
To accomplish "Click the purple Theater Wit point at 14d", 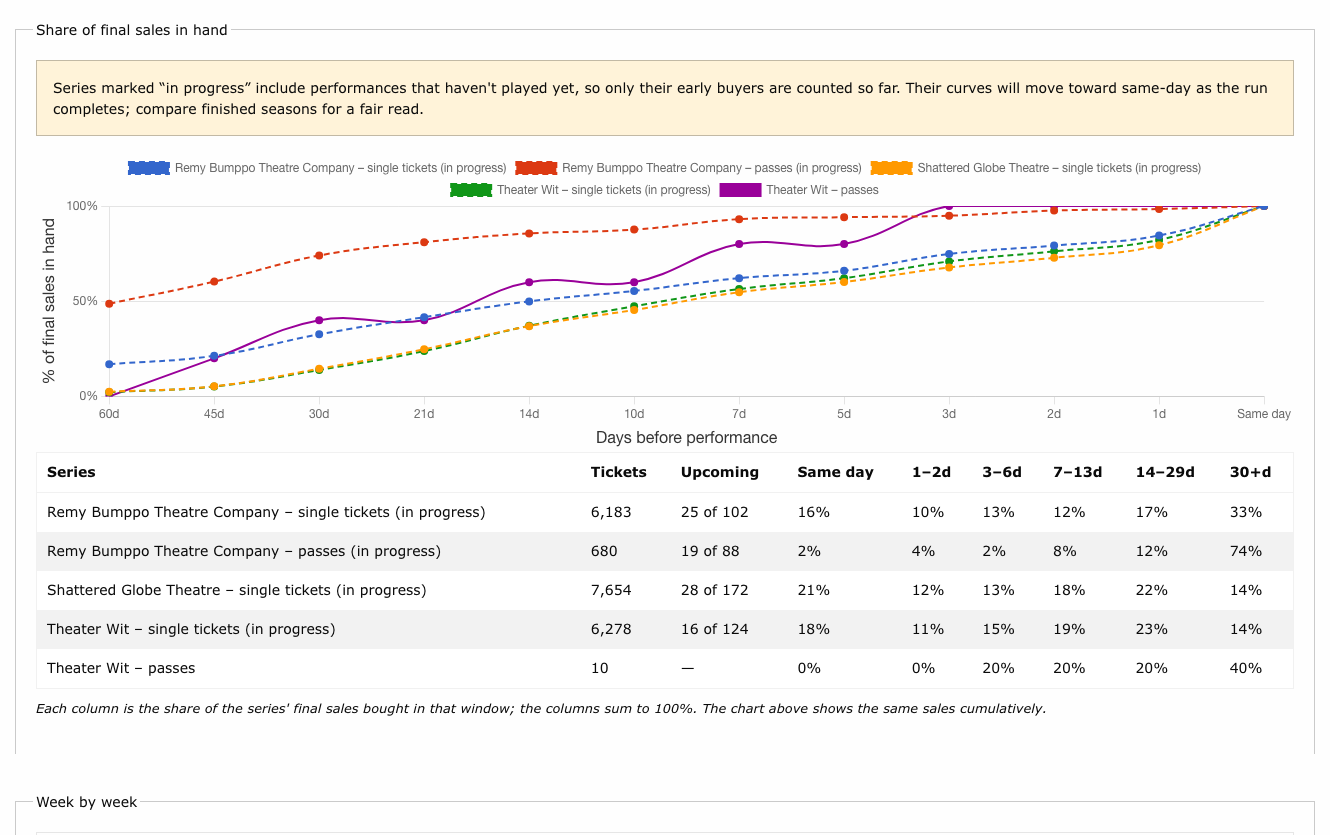I will [x=529, y=282].
